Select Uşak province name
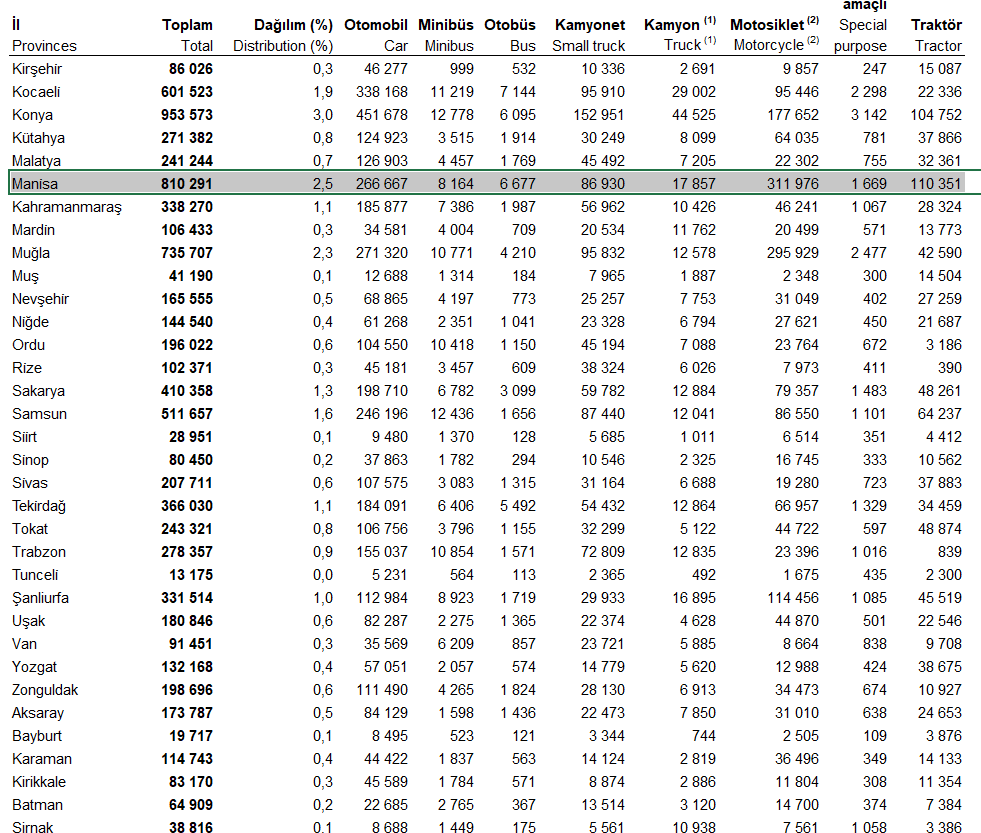981x833 pixels. (x=28, y=621)
